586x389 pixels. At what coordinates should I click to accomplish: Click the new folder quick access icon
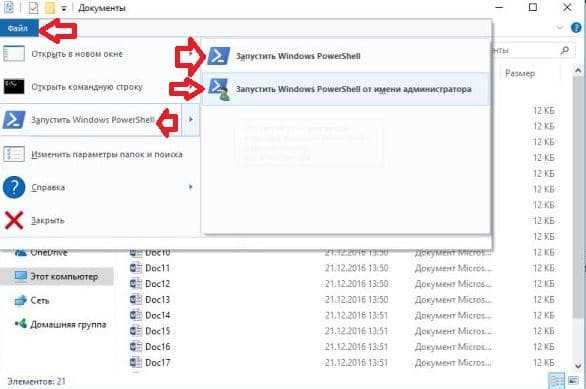[50, 7]
